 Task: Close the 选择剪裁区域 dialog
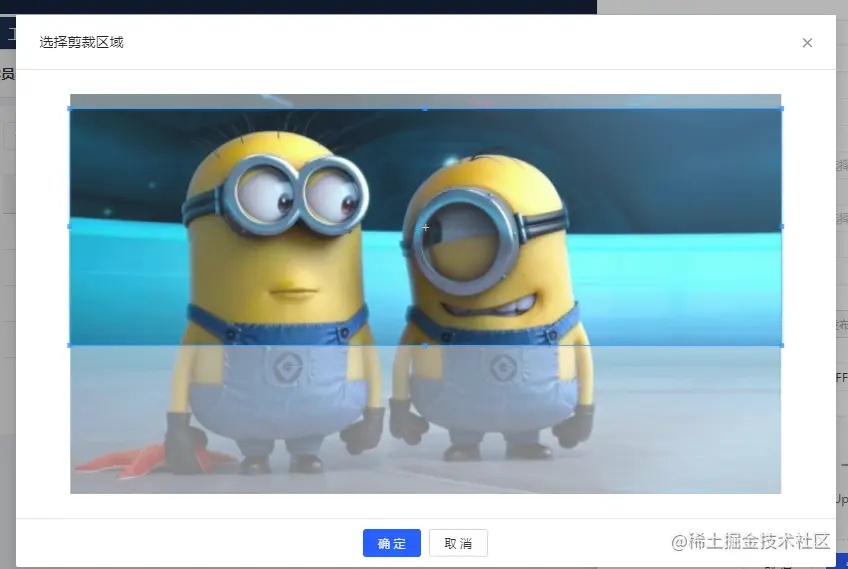[807, 43]
